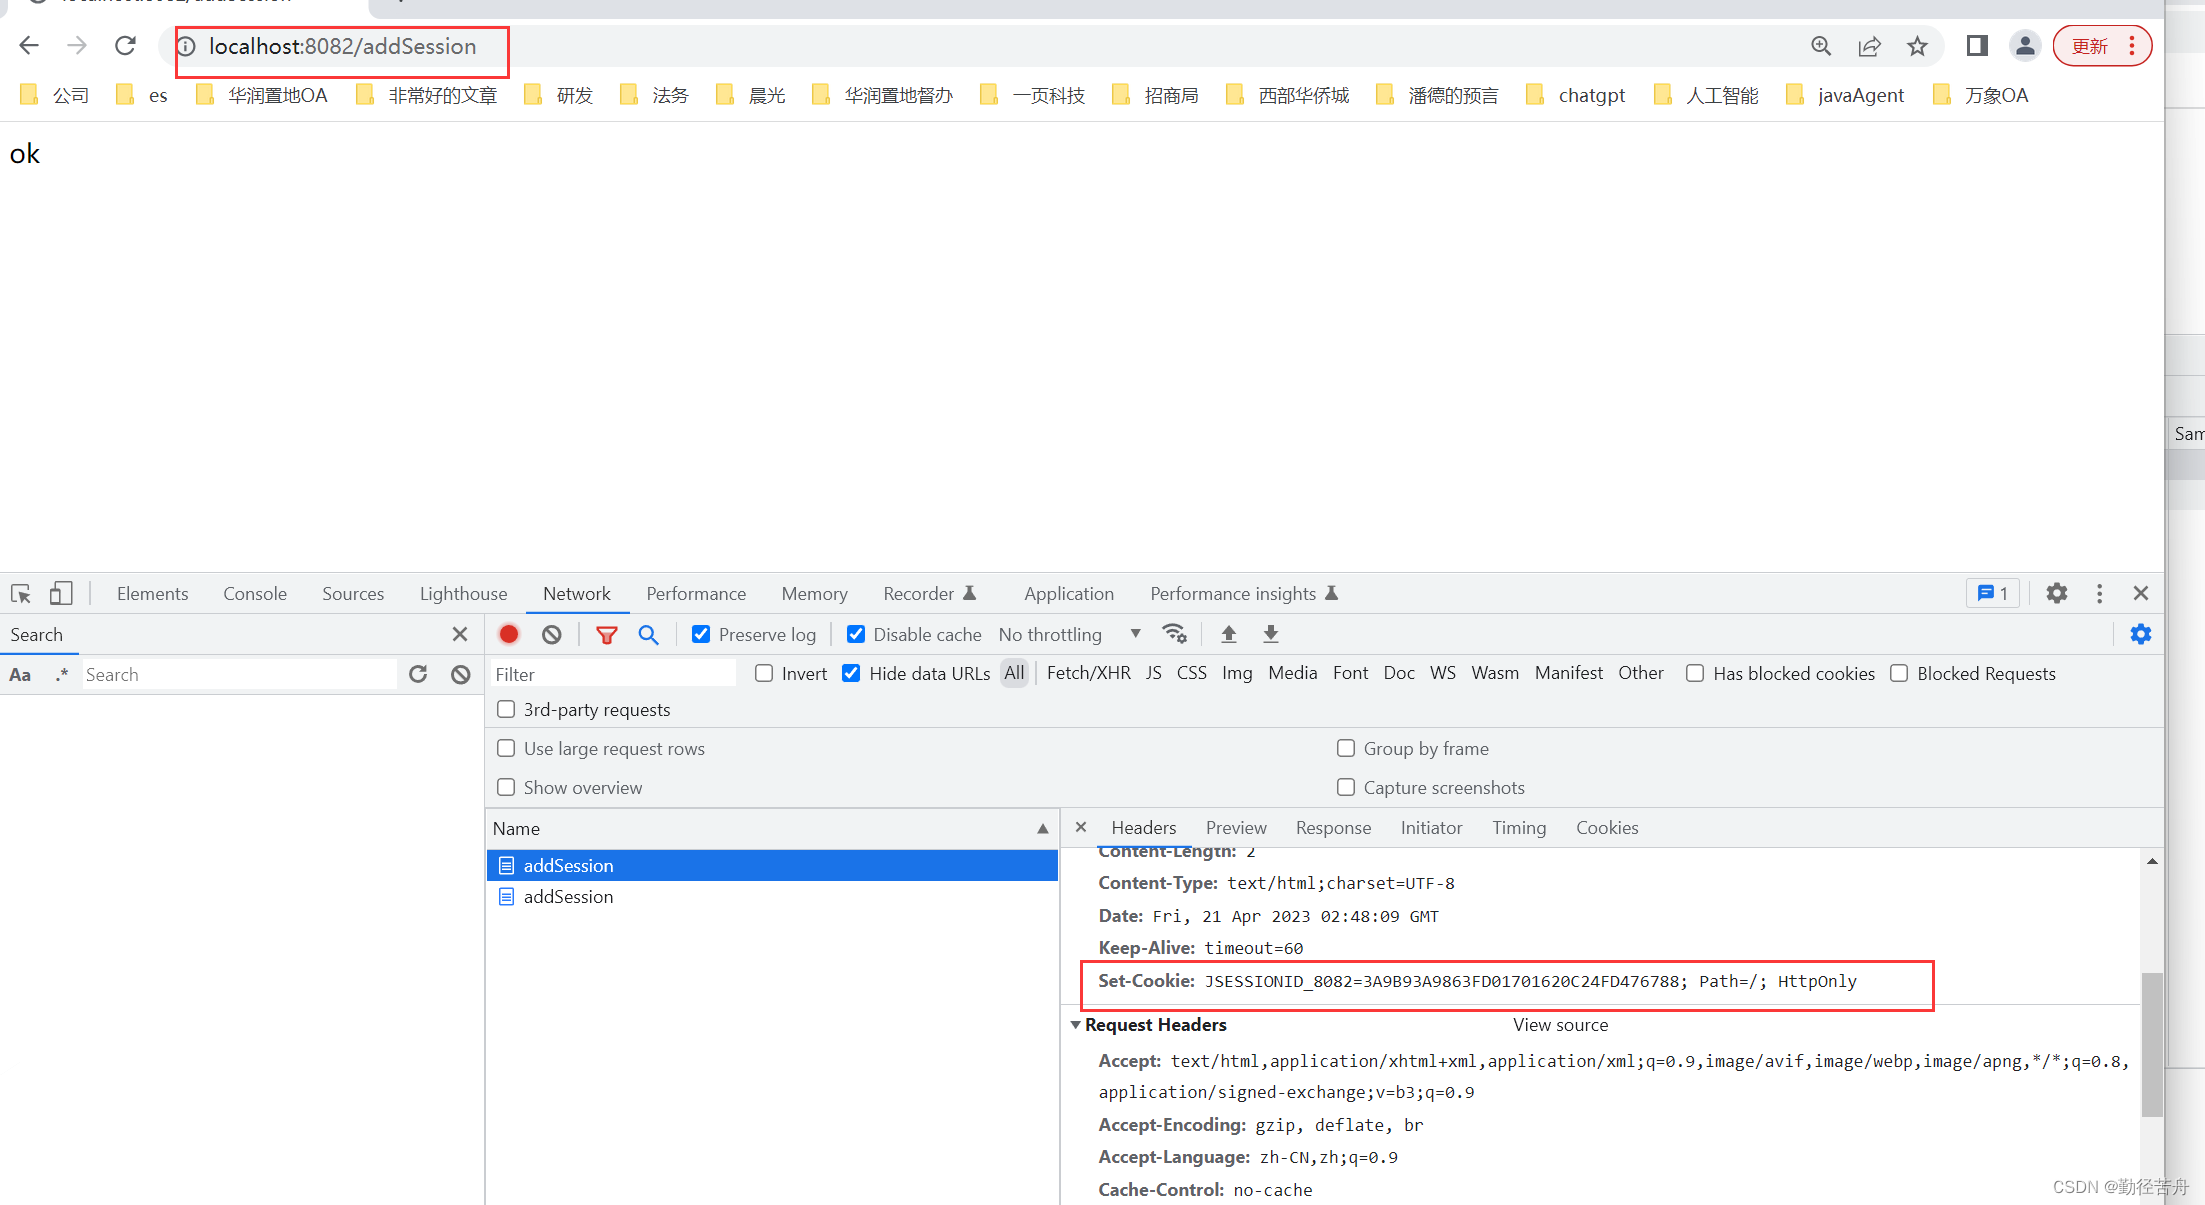The height and width of the screenshot is (1205, 2205).
Task: Toggle the browser side panel
Action: pyautogui.click(x=1977, y=46)
